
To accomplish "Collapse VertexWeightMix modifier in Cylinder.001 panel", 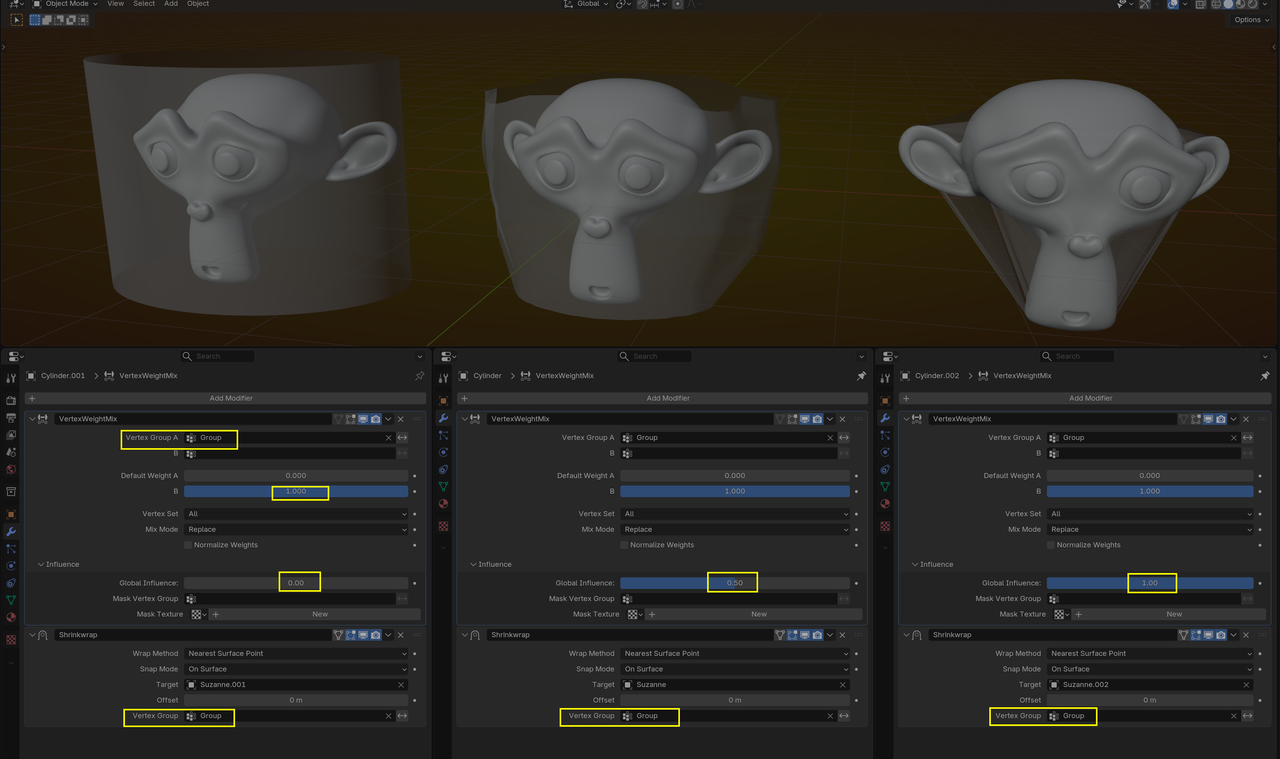I will point(32,419).
